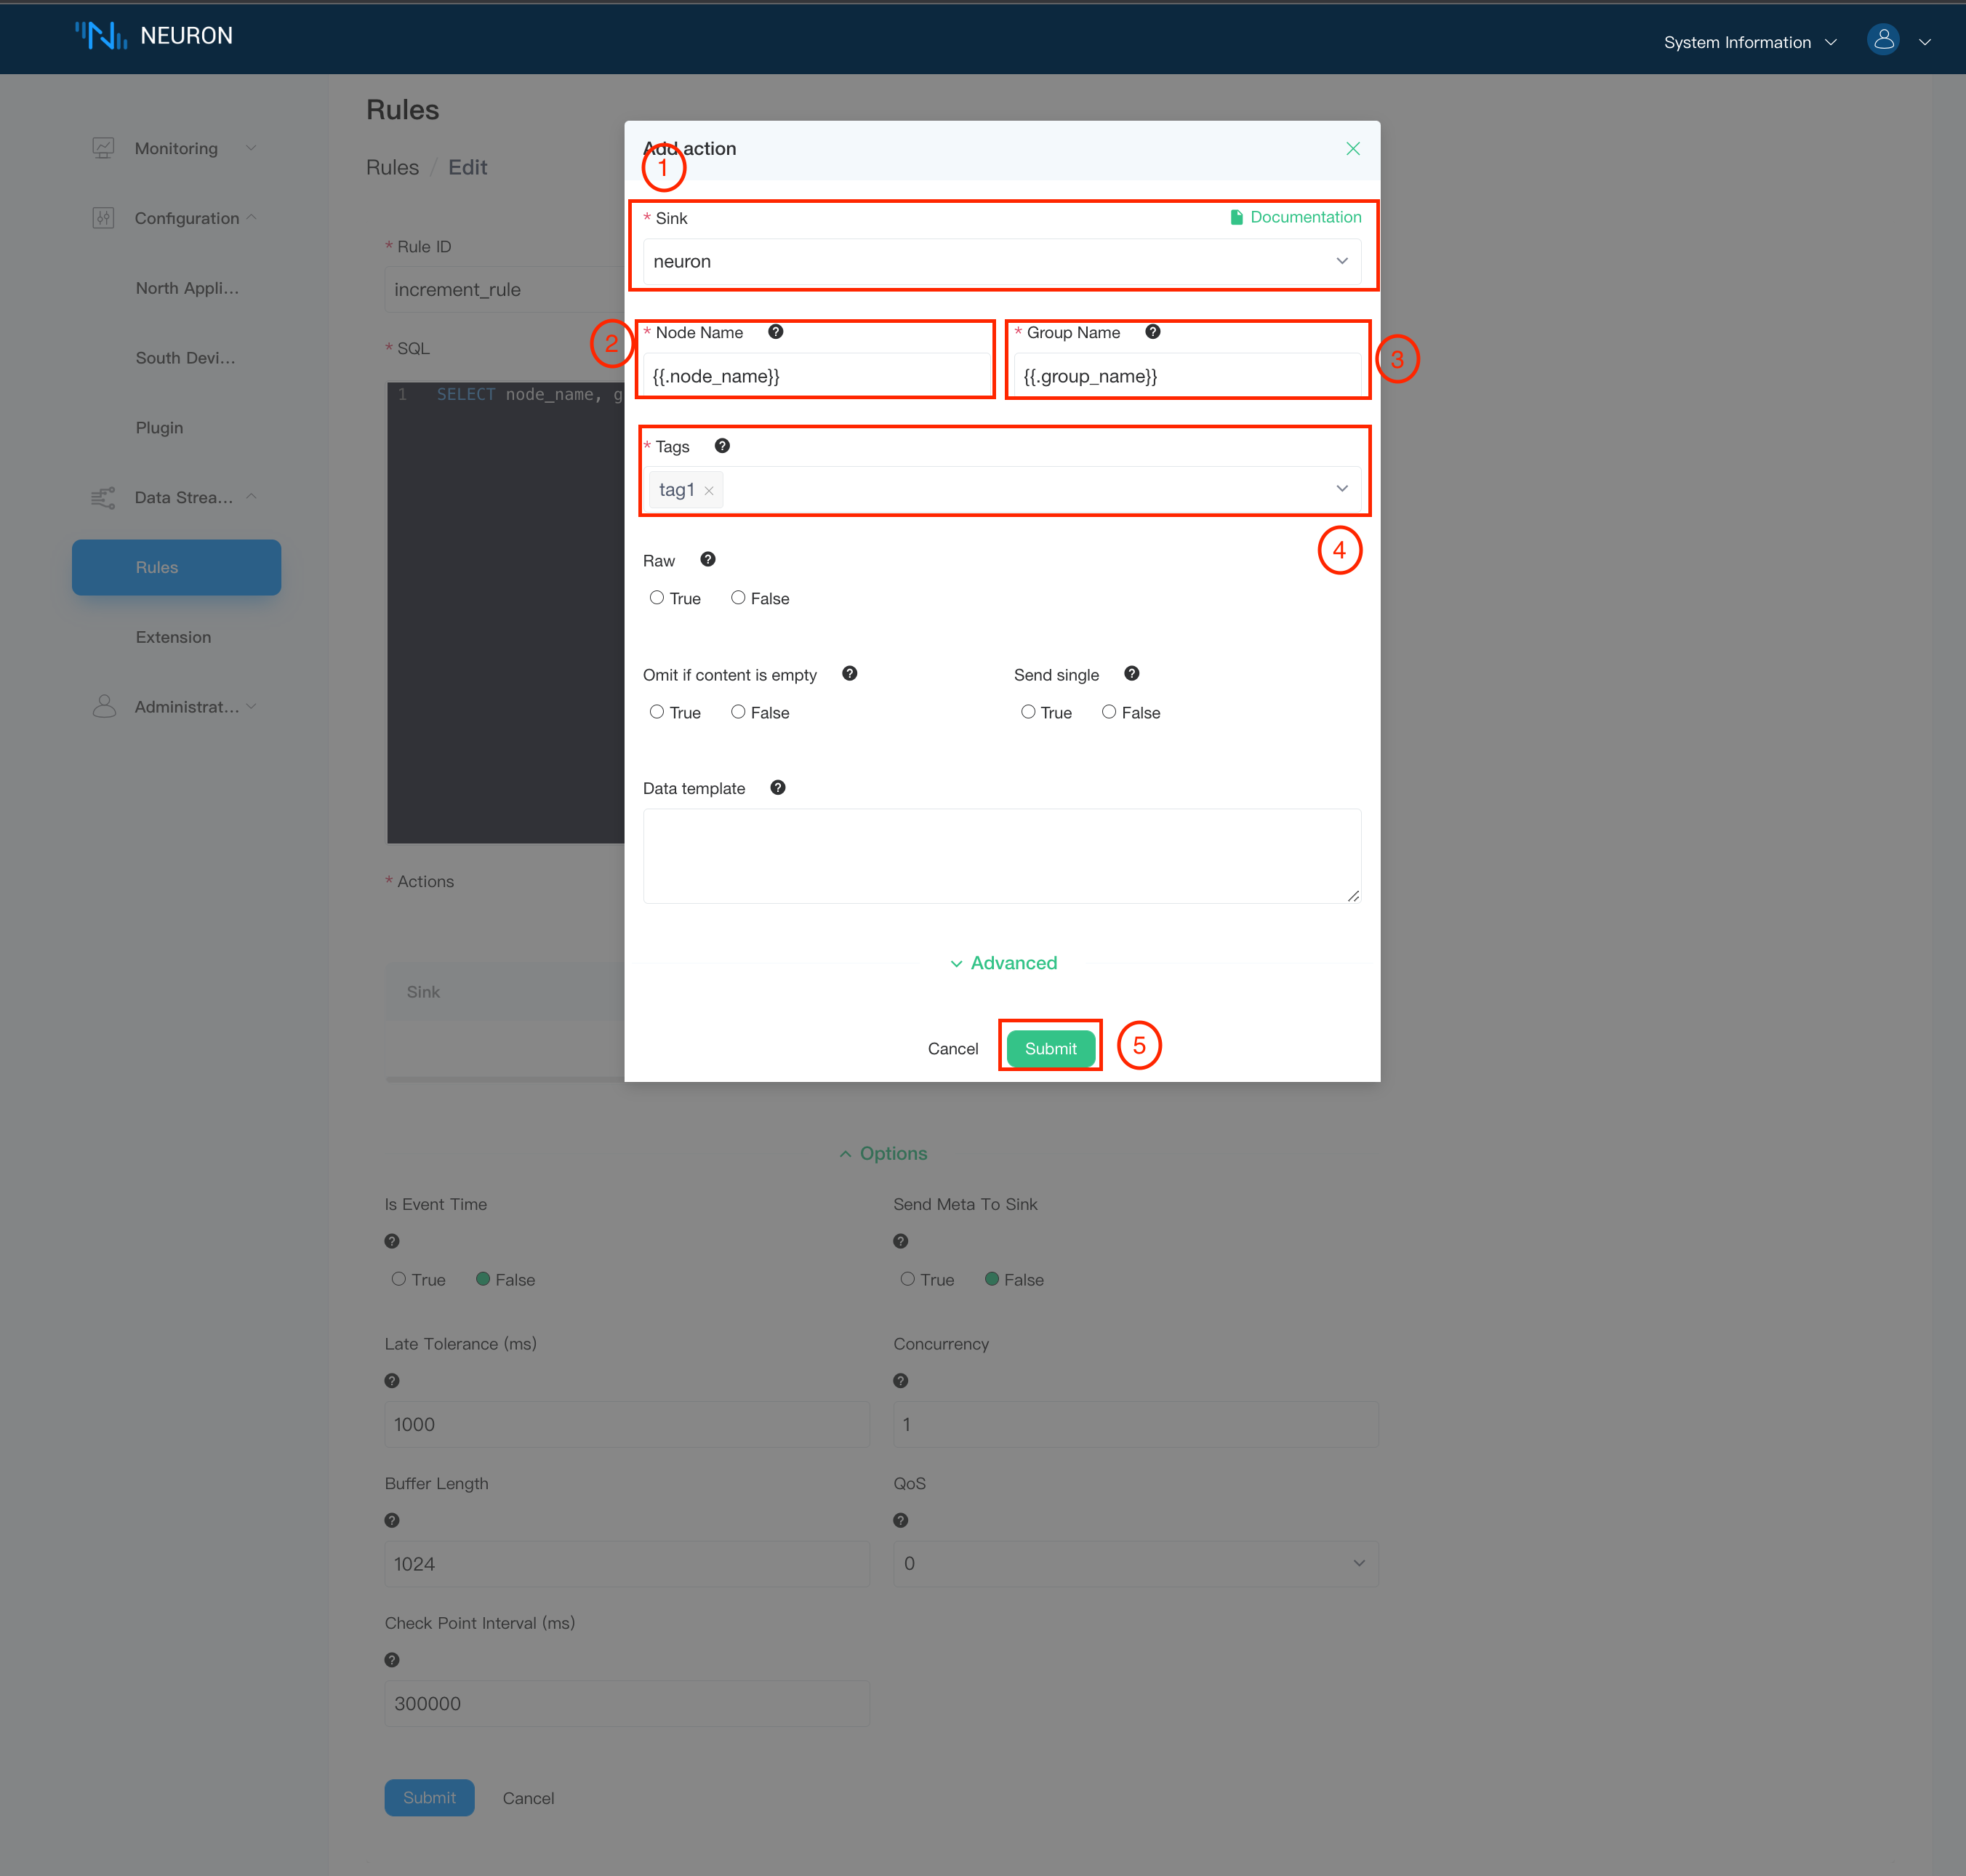Open Extension page in sidebar

click(x=173, y=637)
